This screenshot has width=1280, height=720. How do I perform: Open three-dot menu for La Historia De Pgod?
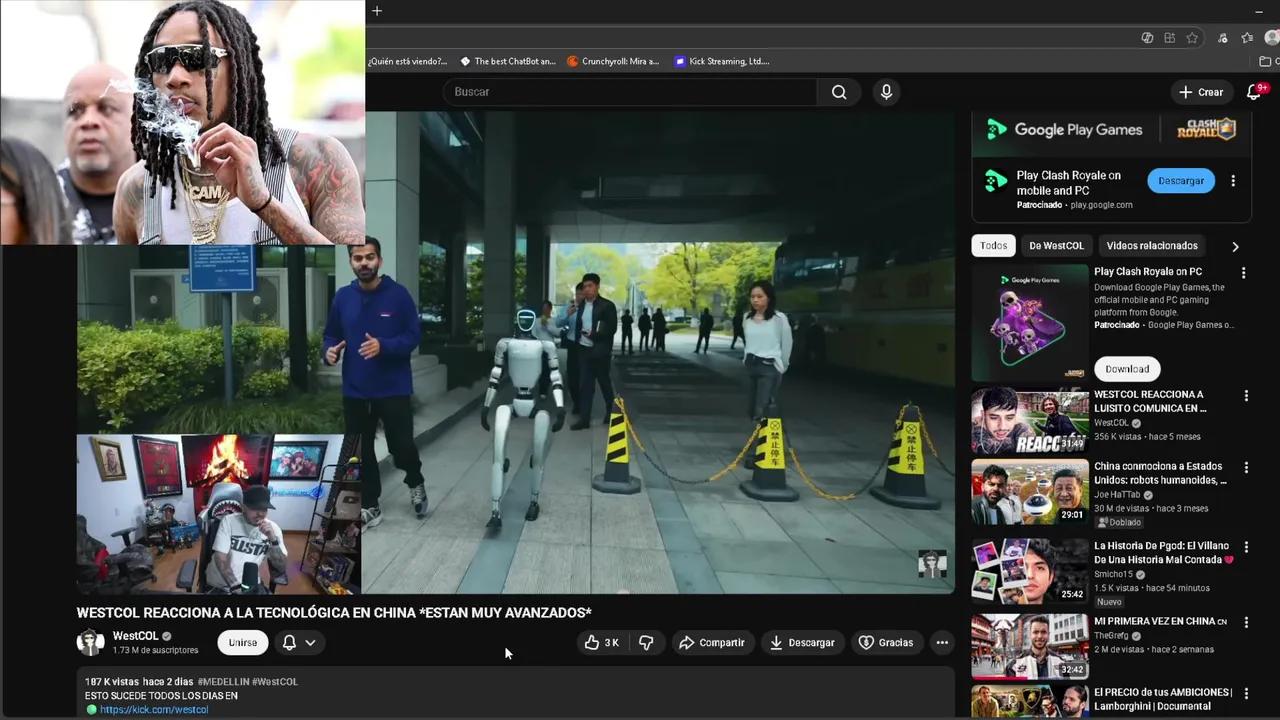1246,548
